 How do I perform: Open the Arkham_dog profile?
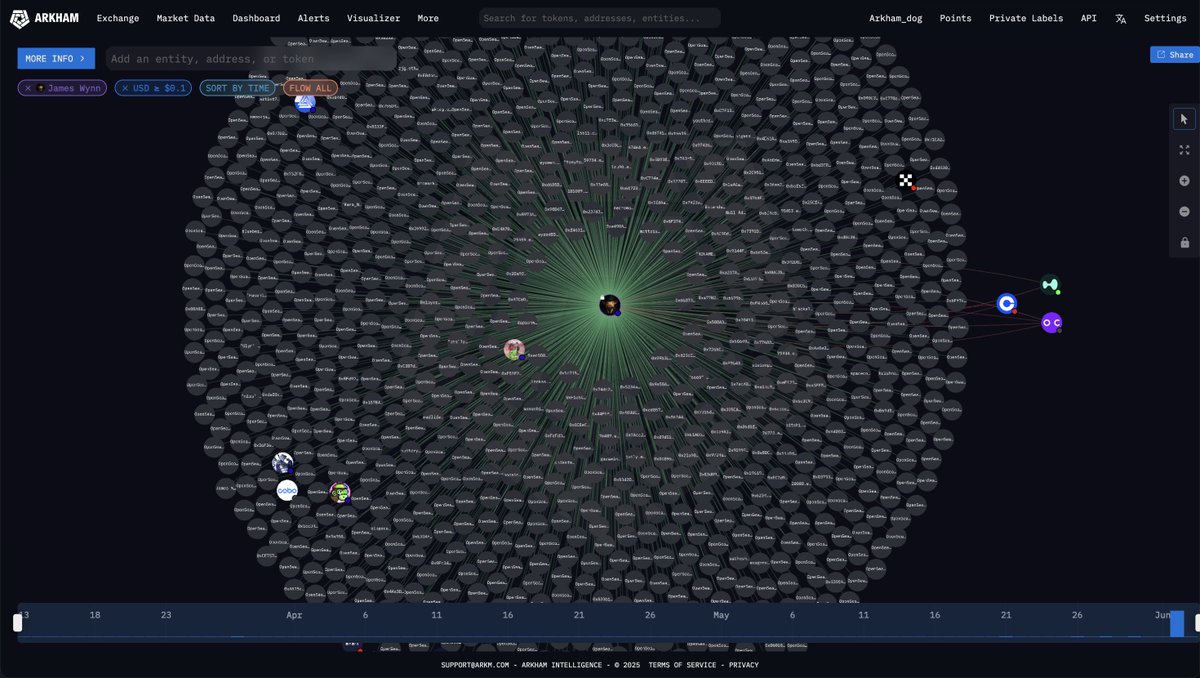pyautogui.click(x=895, y=18)
